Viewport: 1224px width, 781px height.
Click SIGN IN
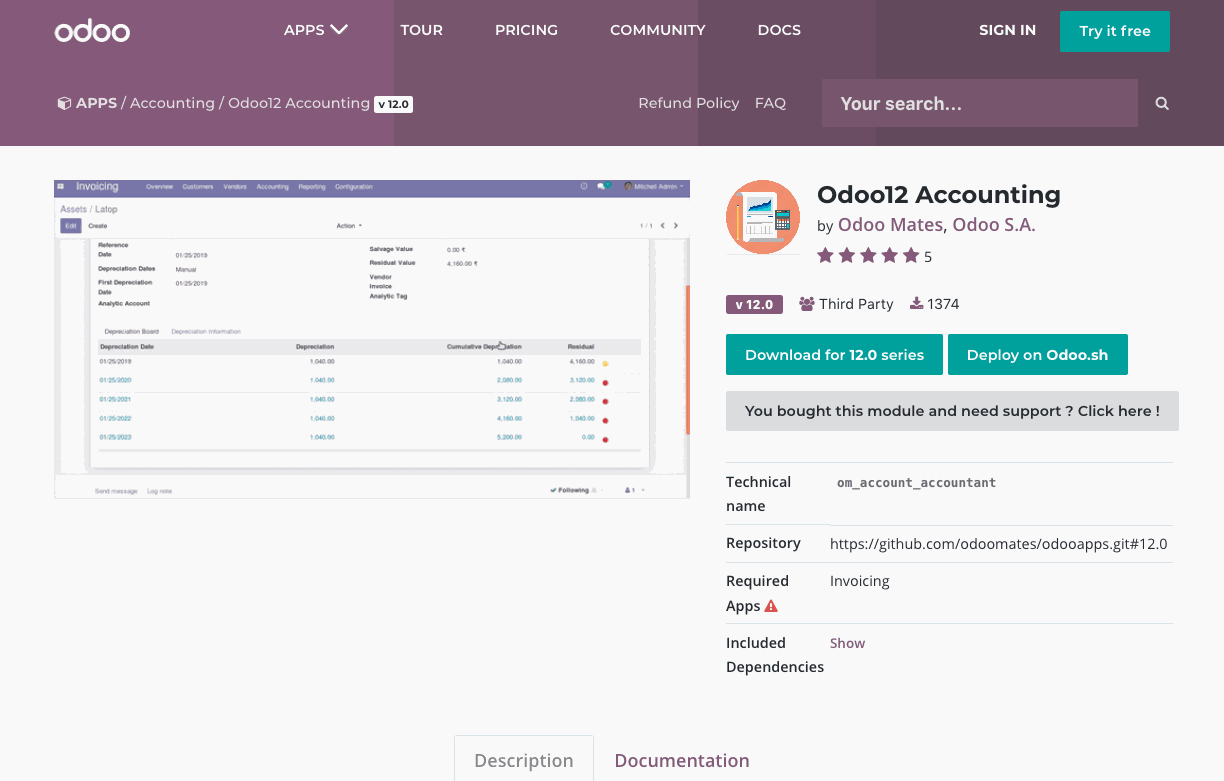(x=1007, y=30)
